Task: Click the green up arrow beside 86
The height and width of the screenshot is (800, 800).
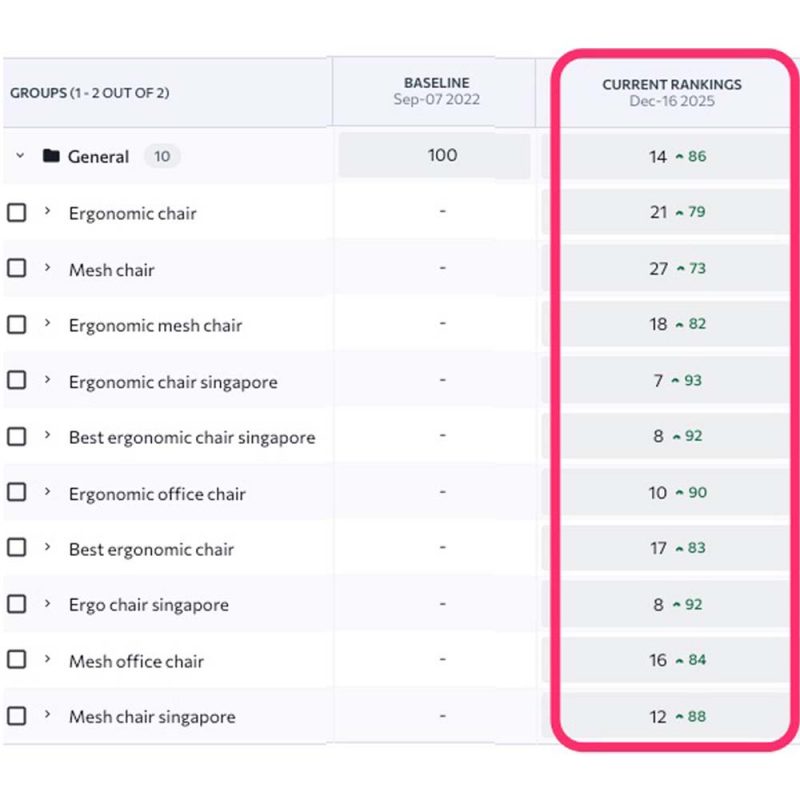Action: [679, 157]
